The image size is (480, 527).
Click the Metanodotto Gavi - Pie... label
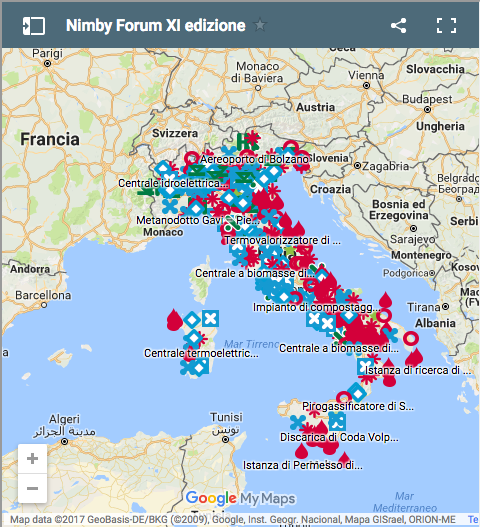click(198, 220)
